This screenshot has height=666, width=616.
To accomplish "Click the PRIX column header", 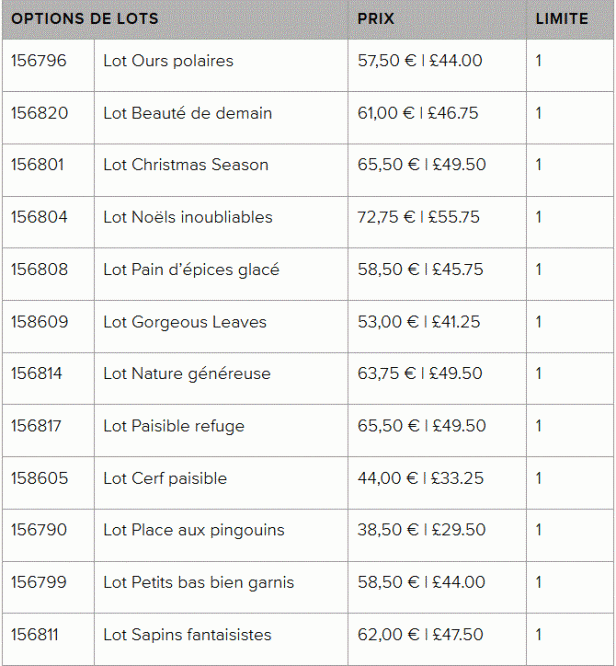I will [x=376, y=19].
